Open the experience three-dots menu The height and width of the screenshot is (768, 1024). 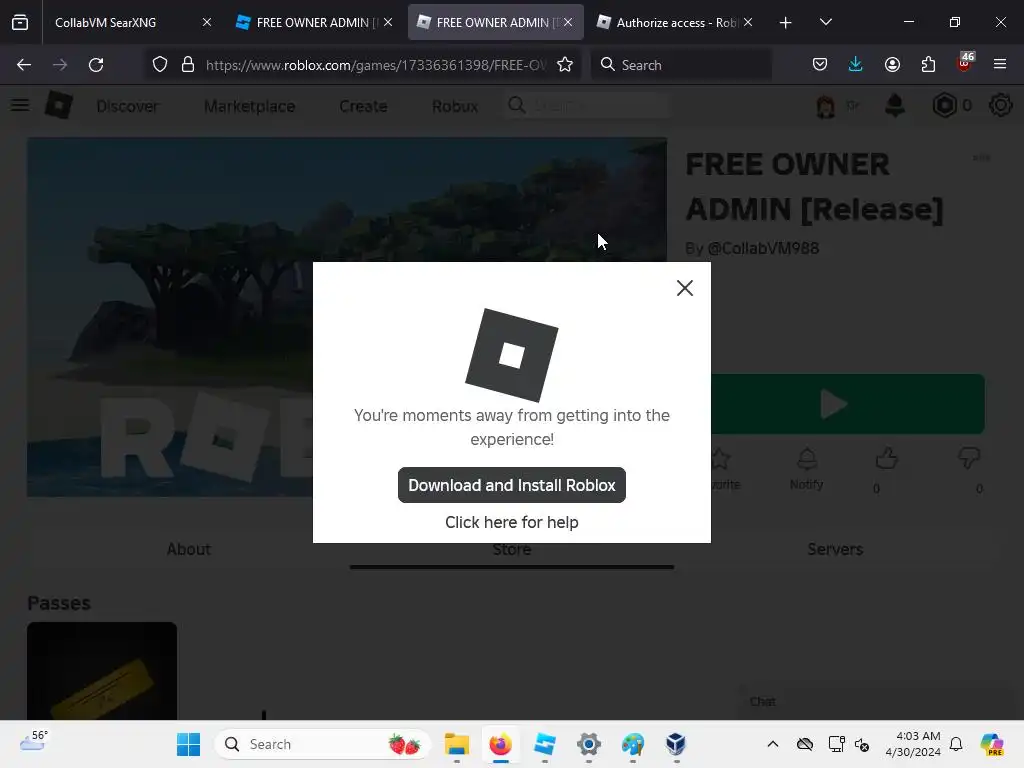click(x=982, y=157)
